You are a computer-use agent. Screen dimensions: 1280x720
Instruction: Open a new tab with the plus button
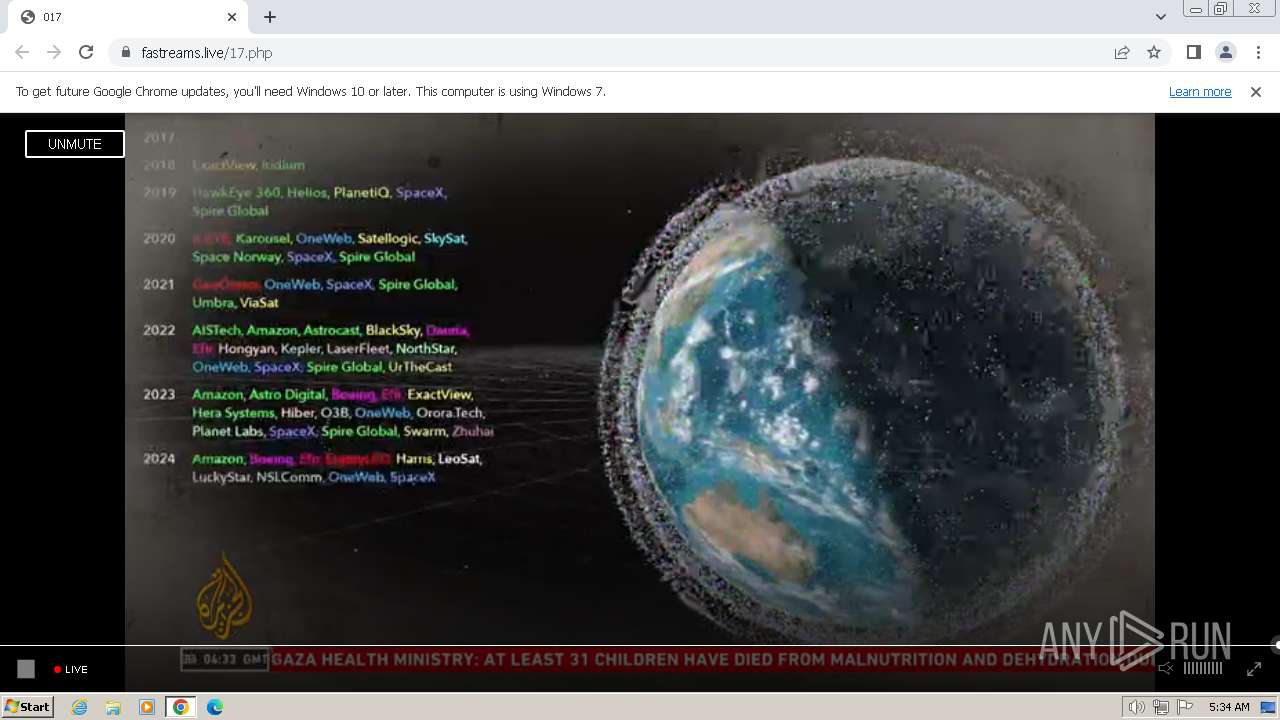(x=270, y=17)
